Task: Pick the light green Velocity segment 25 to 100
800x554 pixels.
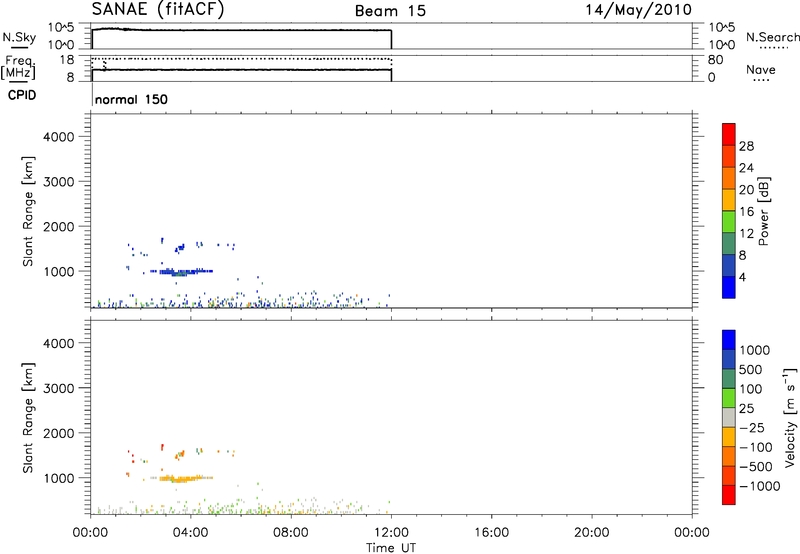Action: pyautogui.click(x=729, y=398)
